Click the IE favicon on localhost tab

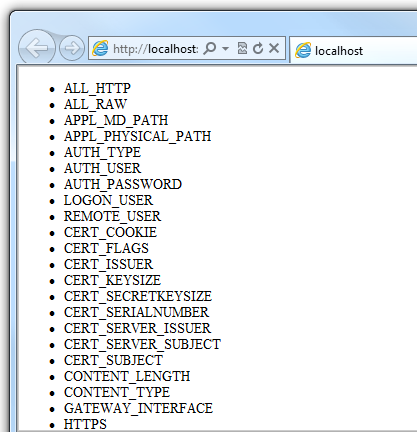(303, 50)
